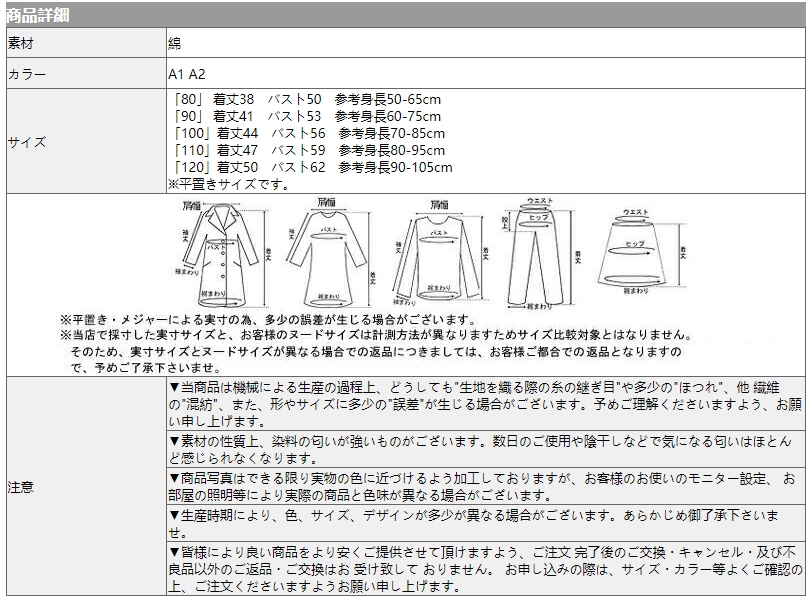Viewport: 811px width, 601px height.
Task: Select the 注意 label cell
Action: (x=84, y=488)
